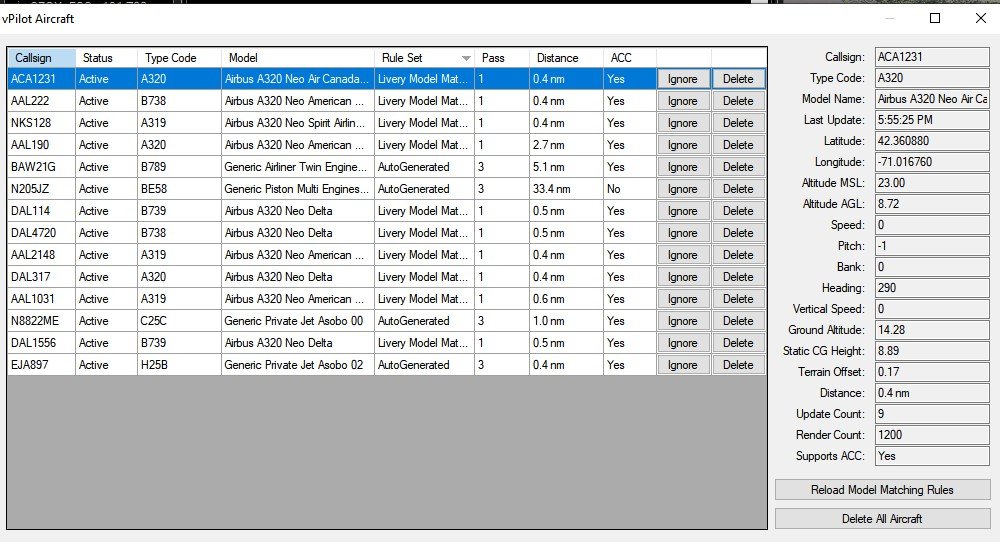
Task: Ignore aircraft ACA1231
Action: point(683,79)
